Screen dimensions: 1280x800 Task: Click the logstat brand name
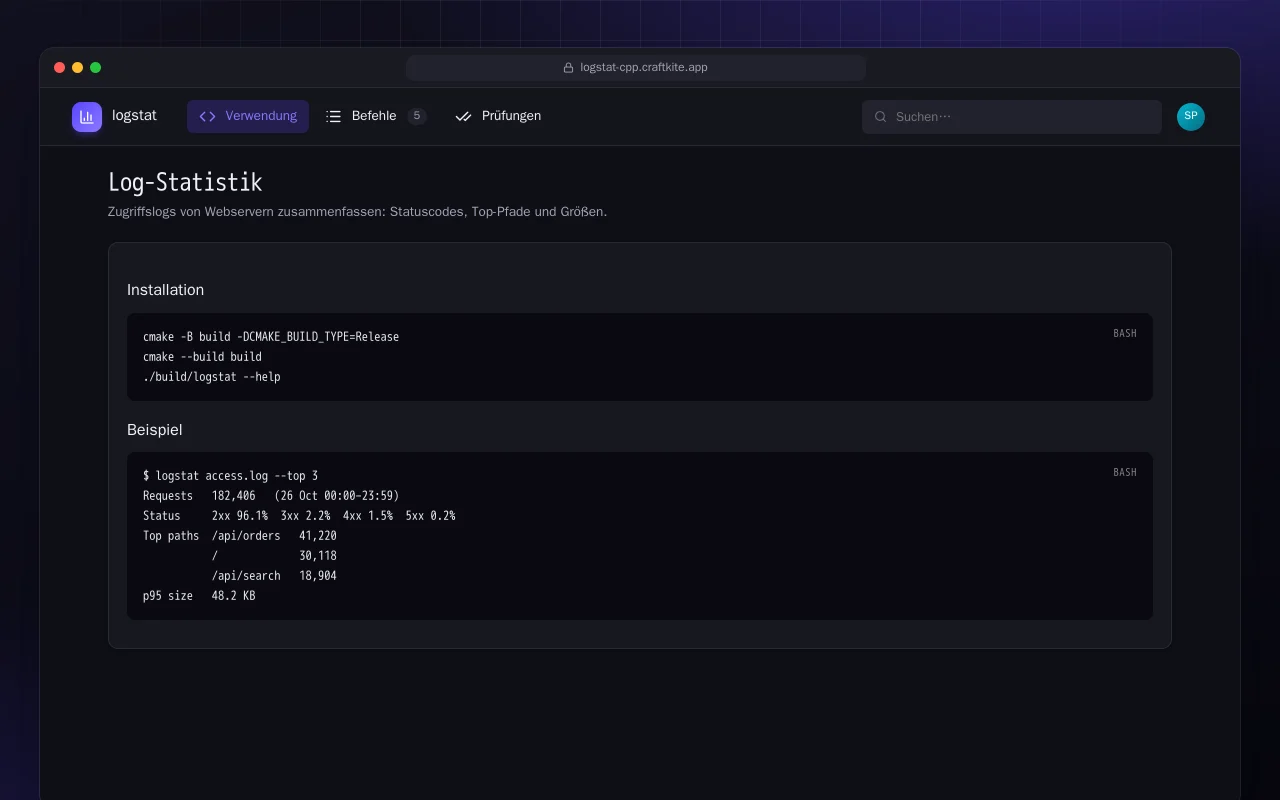point(135,115)
